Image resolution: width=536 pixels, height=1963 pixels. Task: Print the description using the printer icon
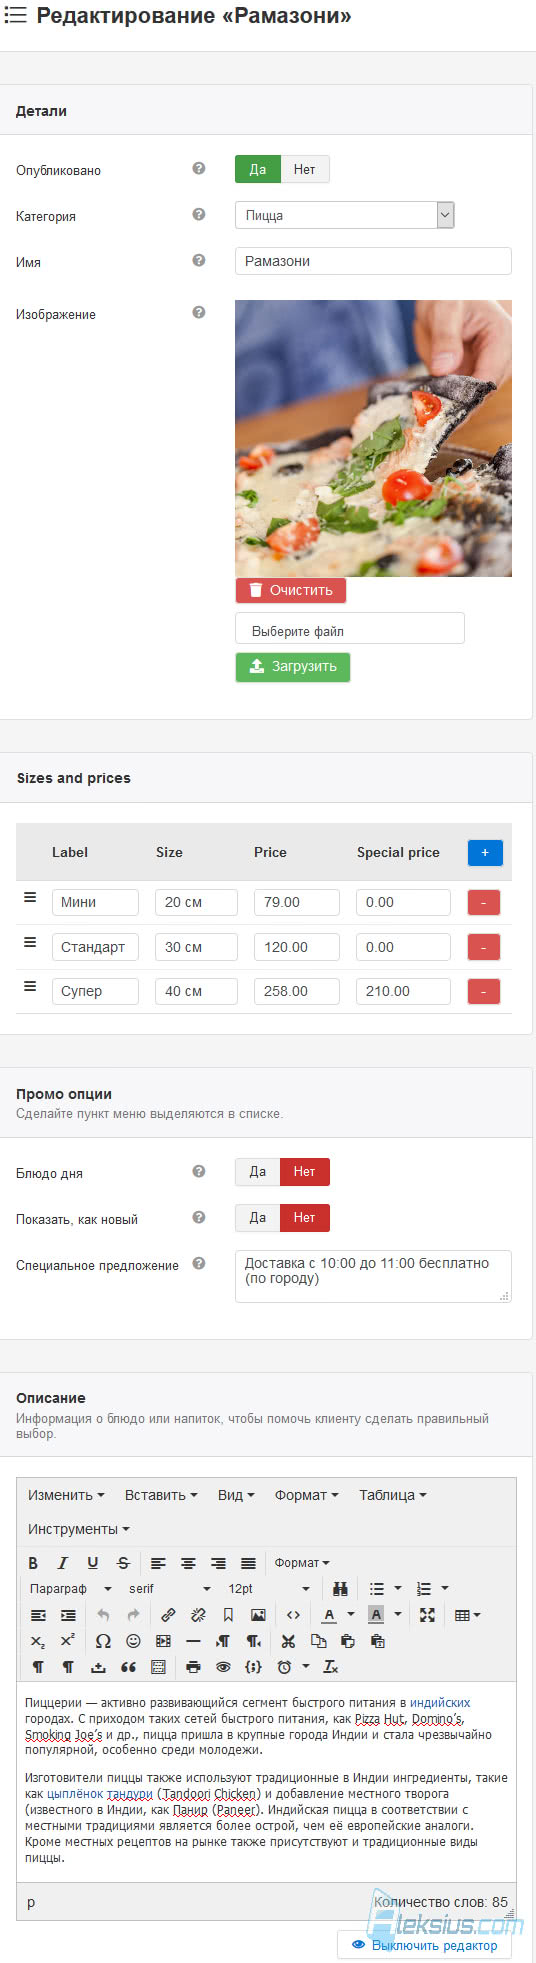193,1666
